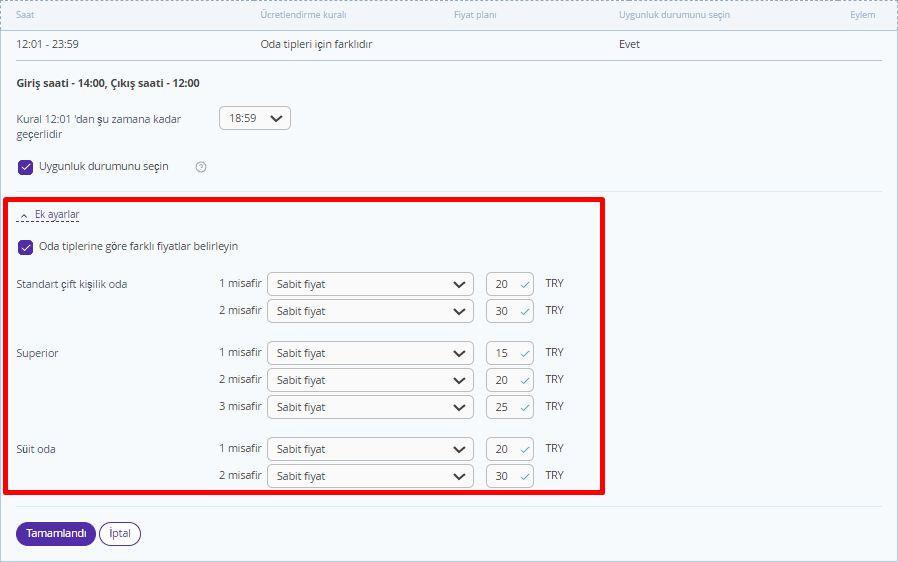Open Standart çift kişilik oda 2 misafir pricing dropdown
The height and width of the screenshot is (562, 898).
pos(370,311)
